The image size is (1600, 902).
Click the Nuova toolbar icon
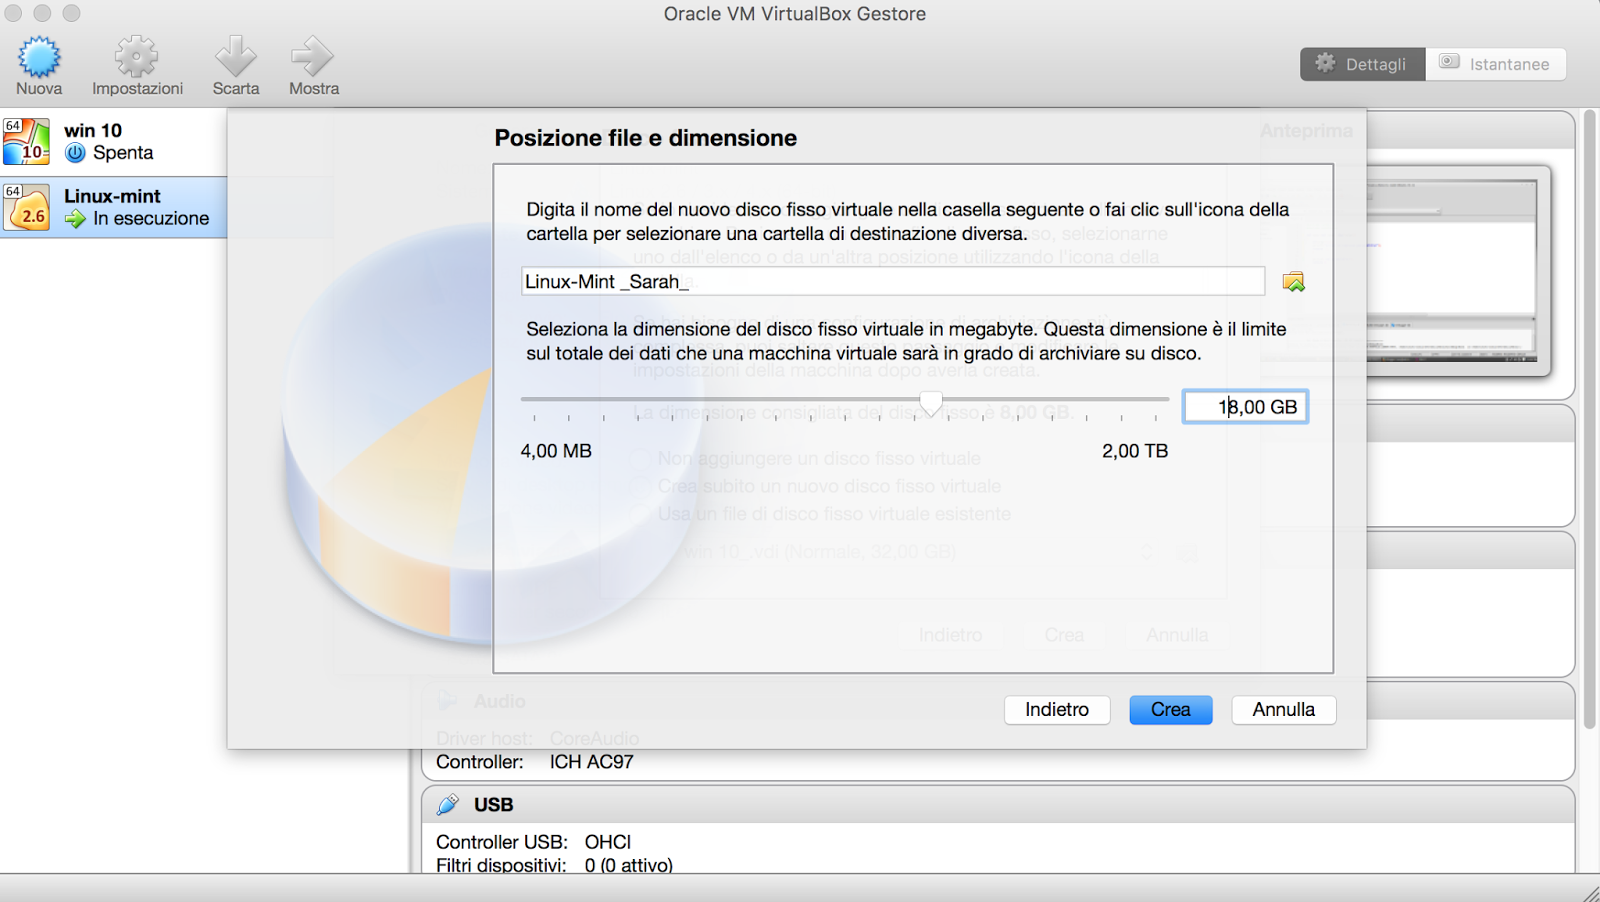(39, 57)
